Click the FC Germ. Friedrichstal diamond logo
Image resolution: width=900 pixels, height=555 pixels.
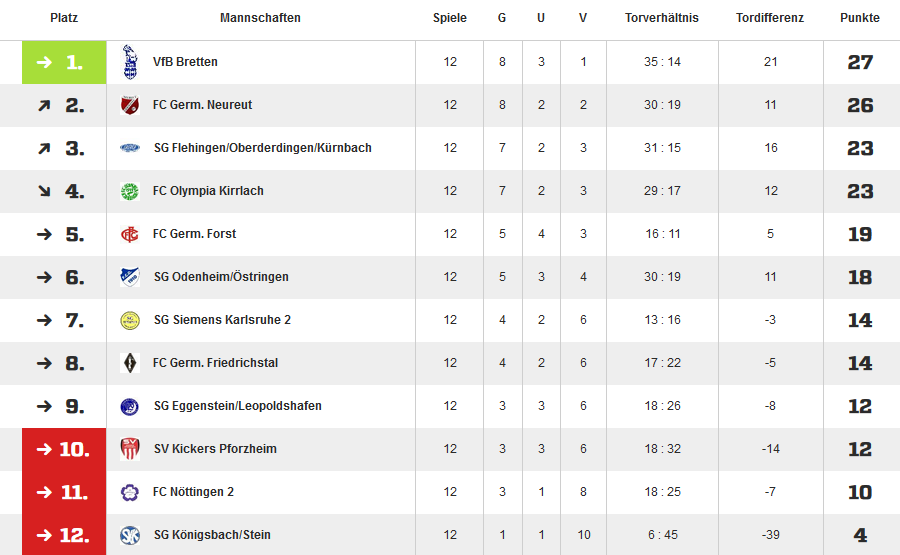click(130, 363)
